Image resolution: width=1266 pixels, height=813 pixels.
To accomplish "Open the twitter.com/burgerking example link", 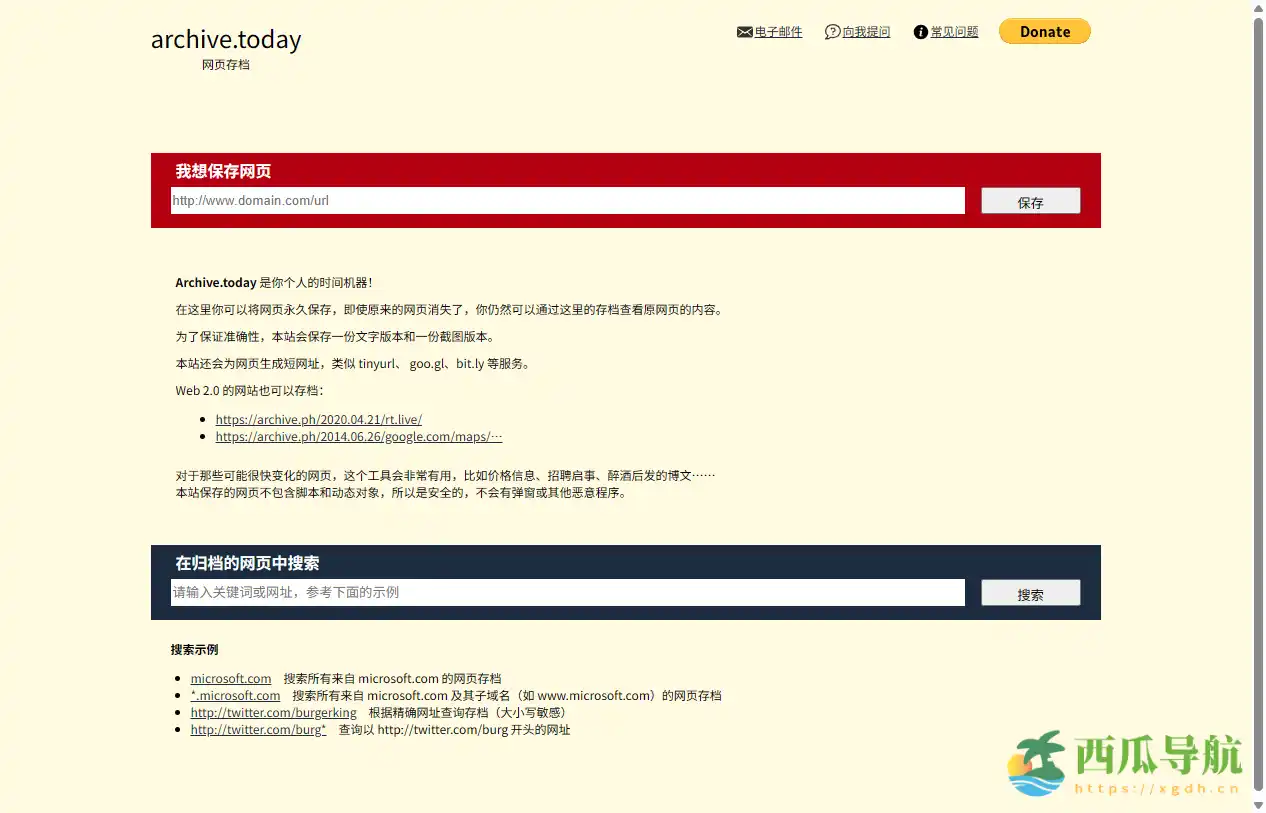I will [x=273, y=712].
